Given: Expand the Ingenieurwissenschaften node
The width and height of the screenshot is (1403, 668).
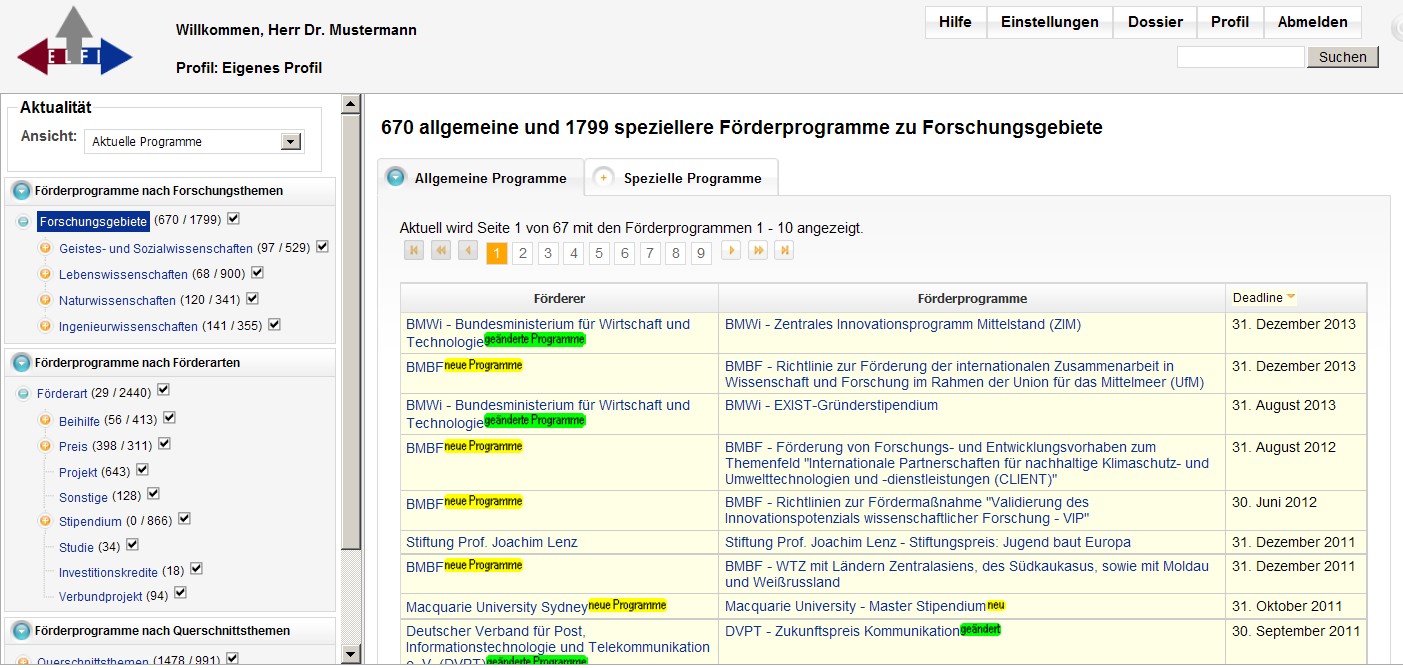Looking at the screenshot, I should pyautogui.click(x=45, y=326).
